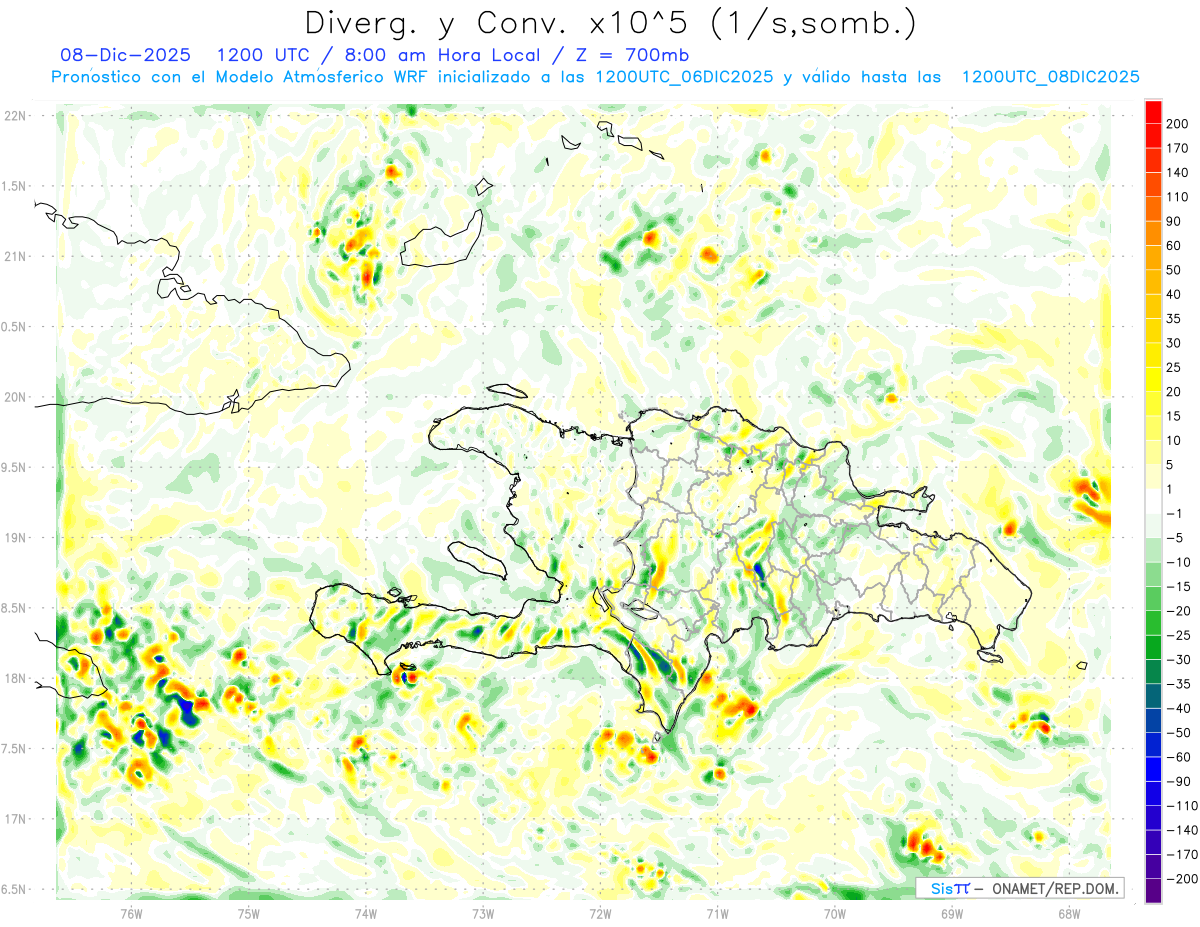Click the '18N' latitude label
This screenshot has width=1200, height=927.
tap(14, 678)
